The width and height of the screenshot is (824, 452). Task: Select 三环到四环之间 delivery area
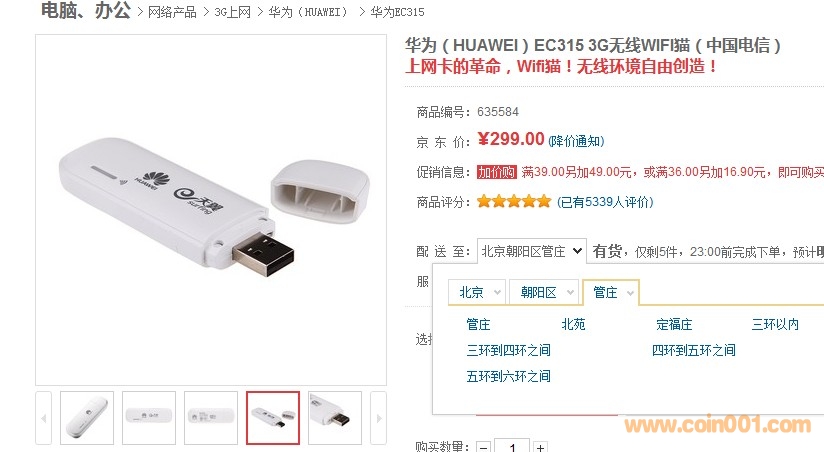pos(509,350)
